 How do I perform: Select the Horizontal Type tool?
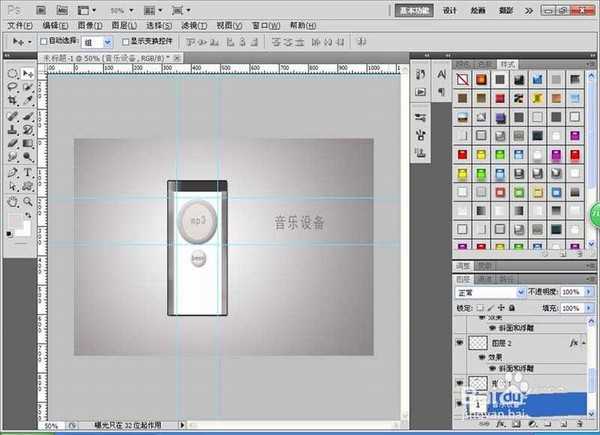pos(28,173)
